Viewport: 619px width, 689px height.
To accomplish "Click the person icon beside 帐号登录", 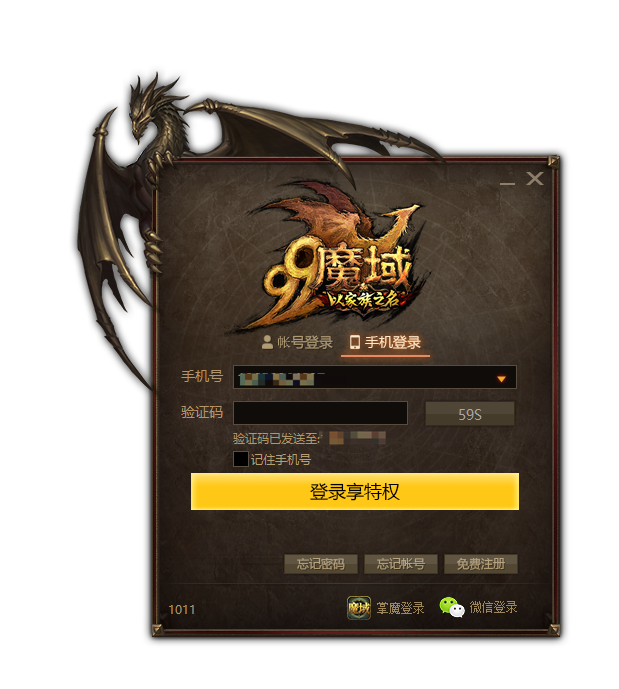I will pos(267,342).
